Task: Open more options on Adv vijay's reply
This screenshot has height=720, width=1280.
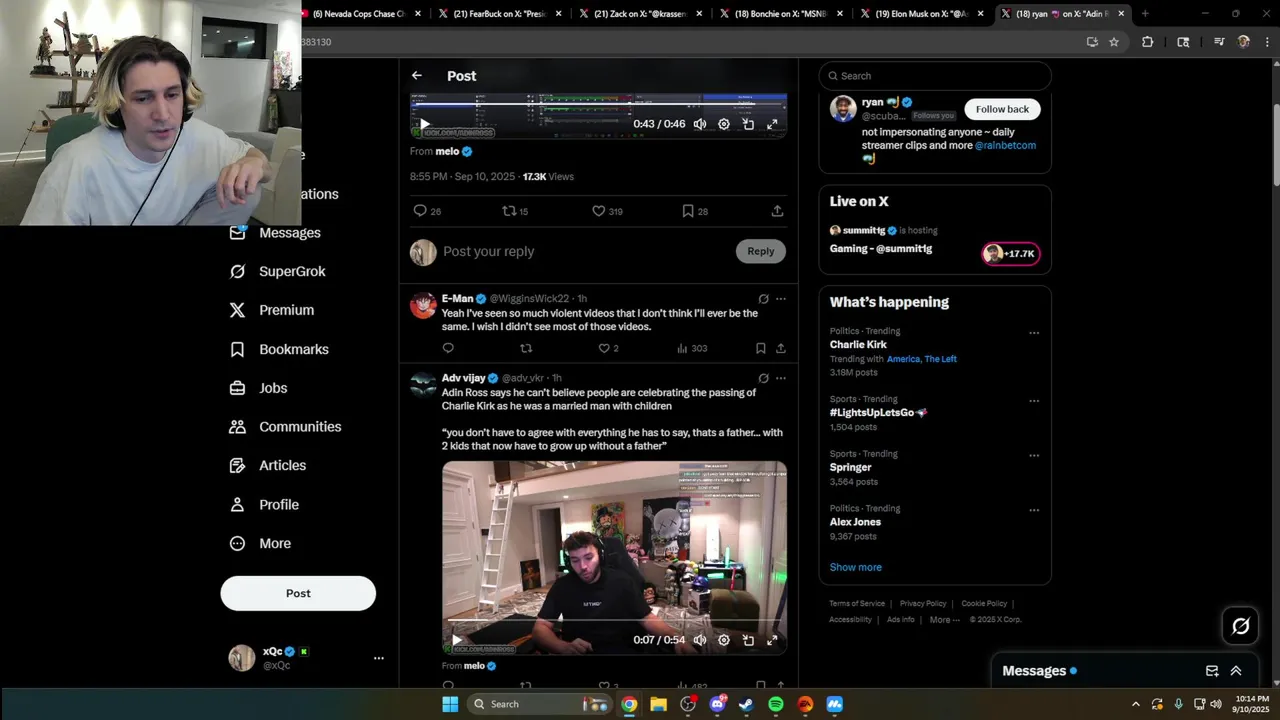Action: [x=781, y=378]
